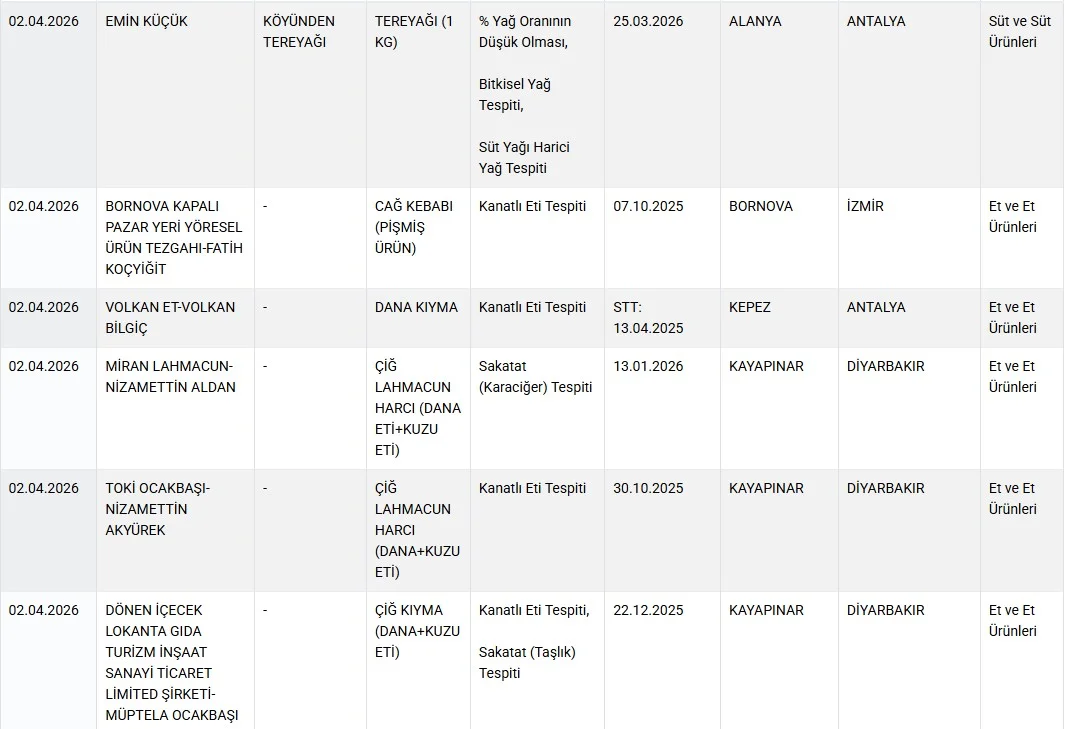This screenshot has width=1075, height=729.
Task: Click the Süt ve Süt Ürünleri category
Action: click(1013, 32)
